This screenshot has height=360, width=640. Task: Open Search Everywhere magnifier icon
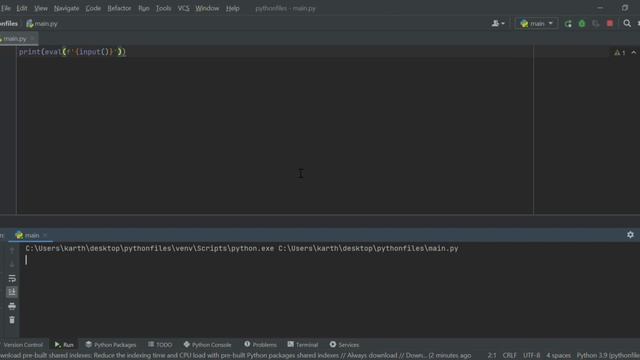627,24
